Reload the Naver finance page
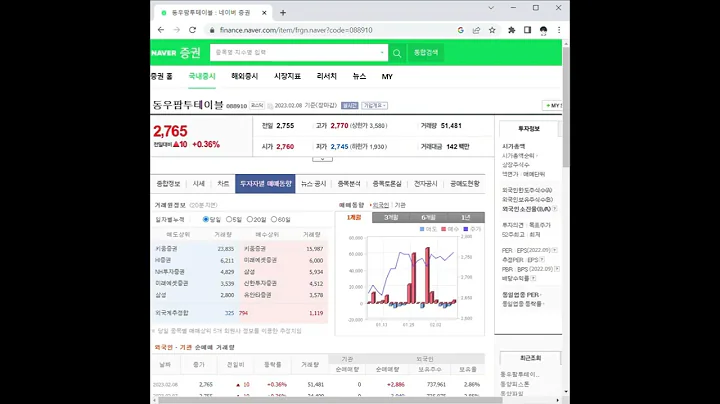Image resolution: width=720 pixels, height=404 pixels. (x=192, y=30)
